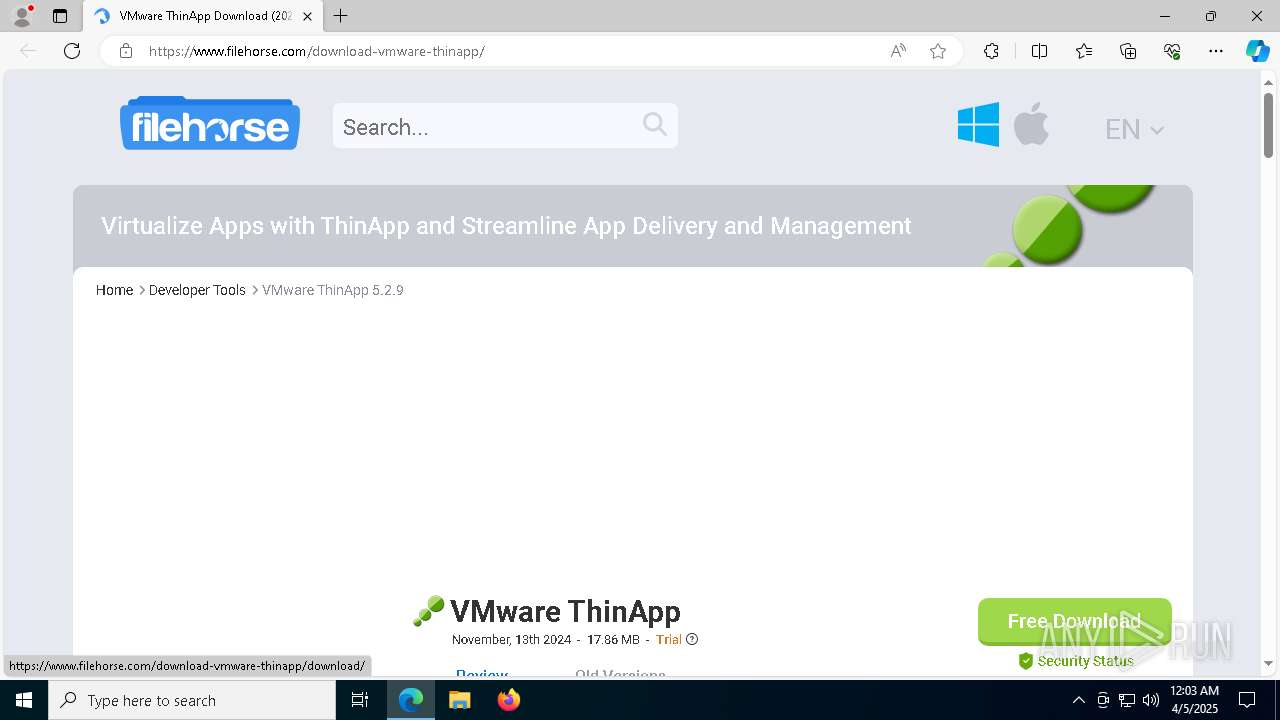Open Settings and more menu
Screen dimensions: 1280x720
click(1216, 51)
